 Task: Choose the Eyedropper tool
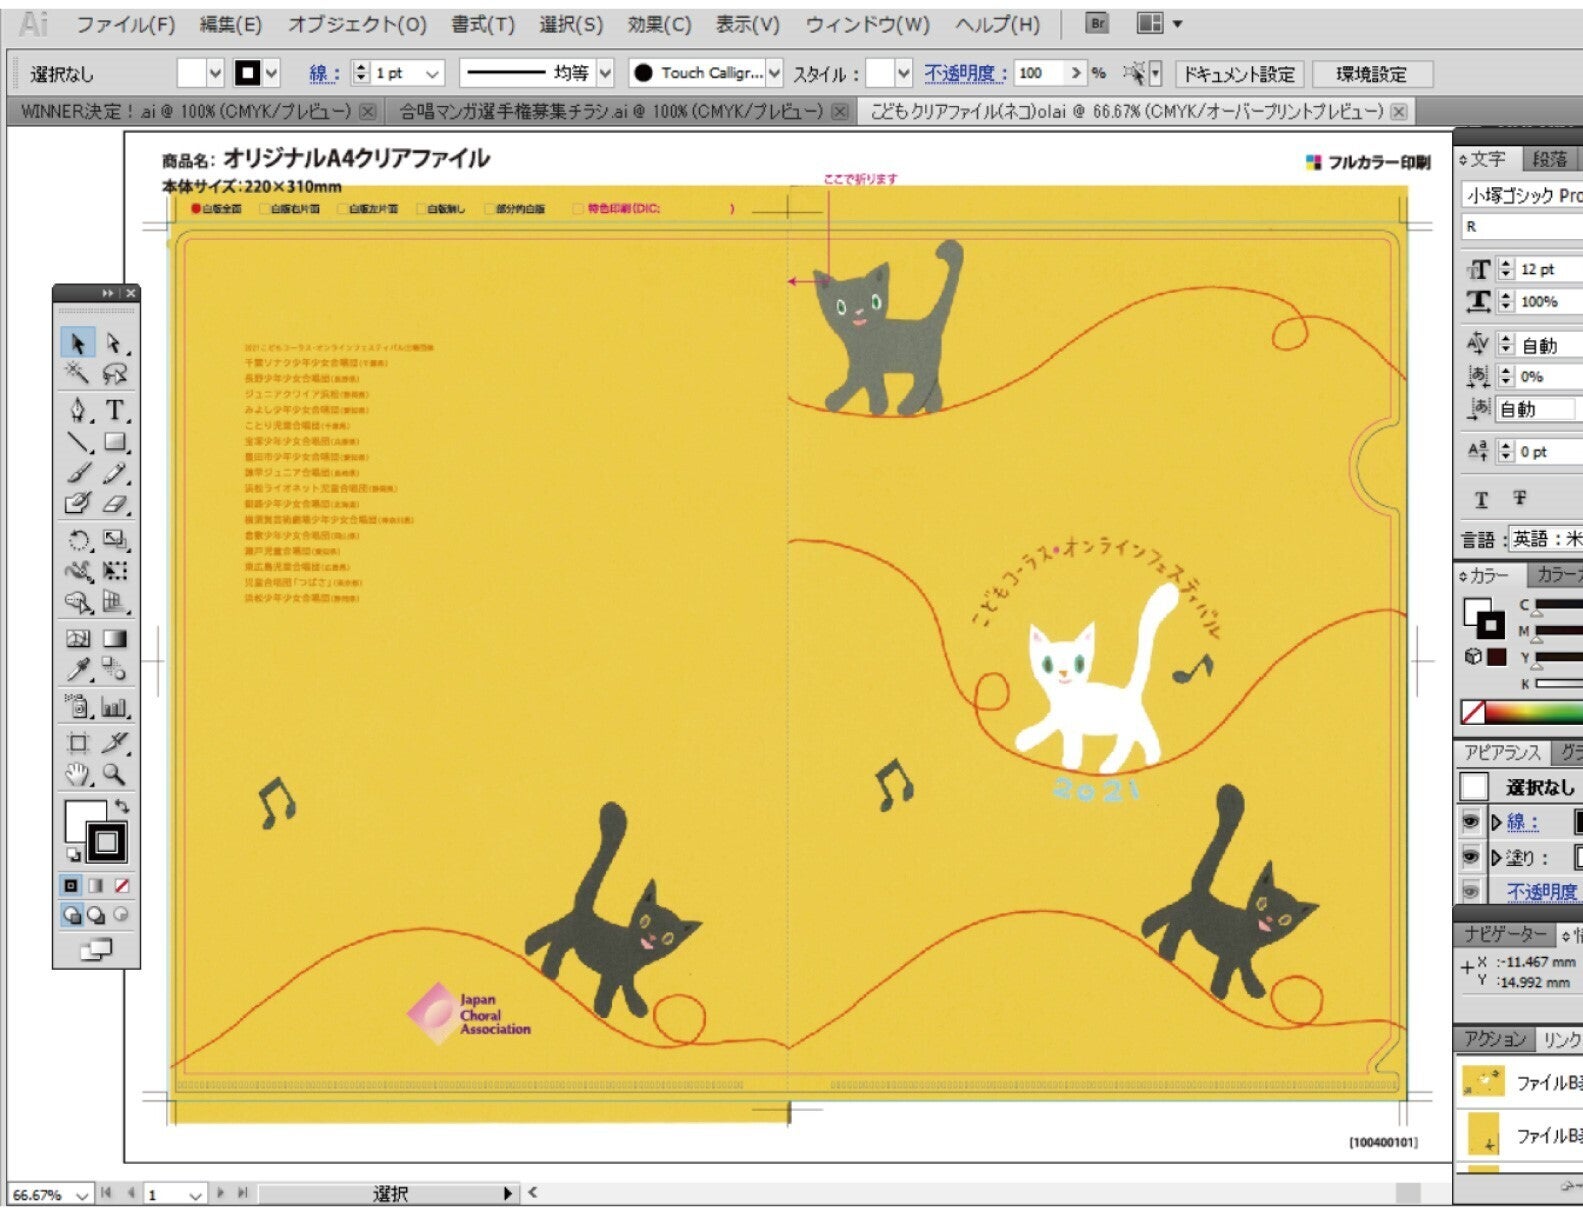point(78,670)
